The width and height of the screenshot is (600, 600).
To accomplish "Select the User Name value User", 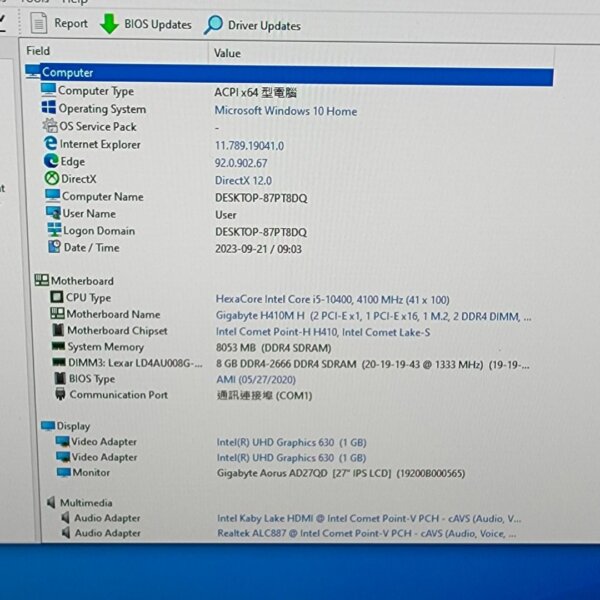I will (x=226, y=215).
